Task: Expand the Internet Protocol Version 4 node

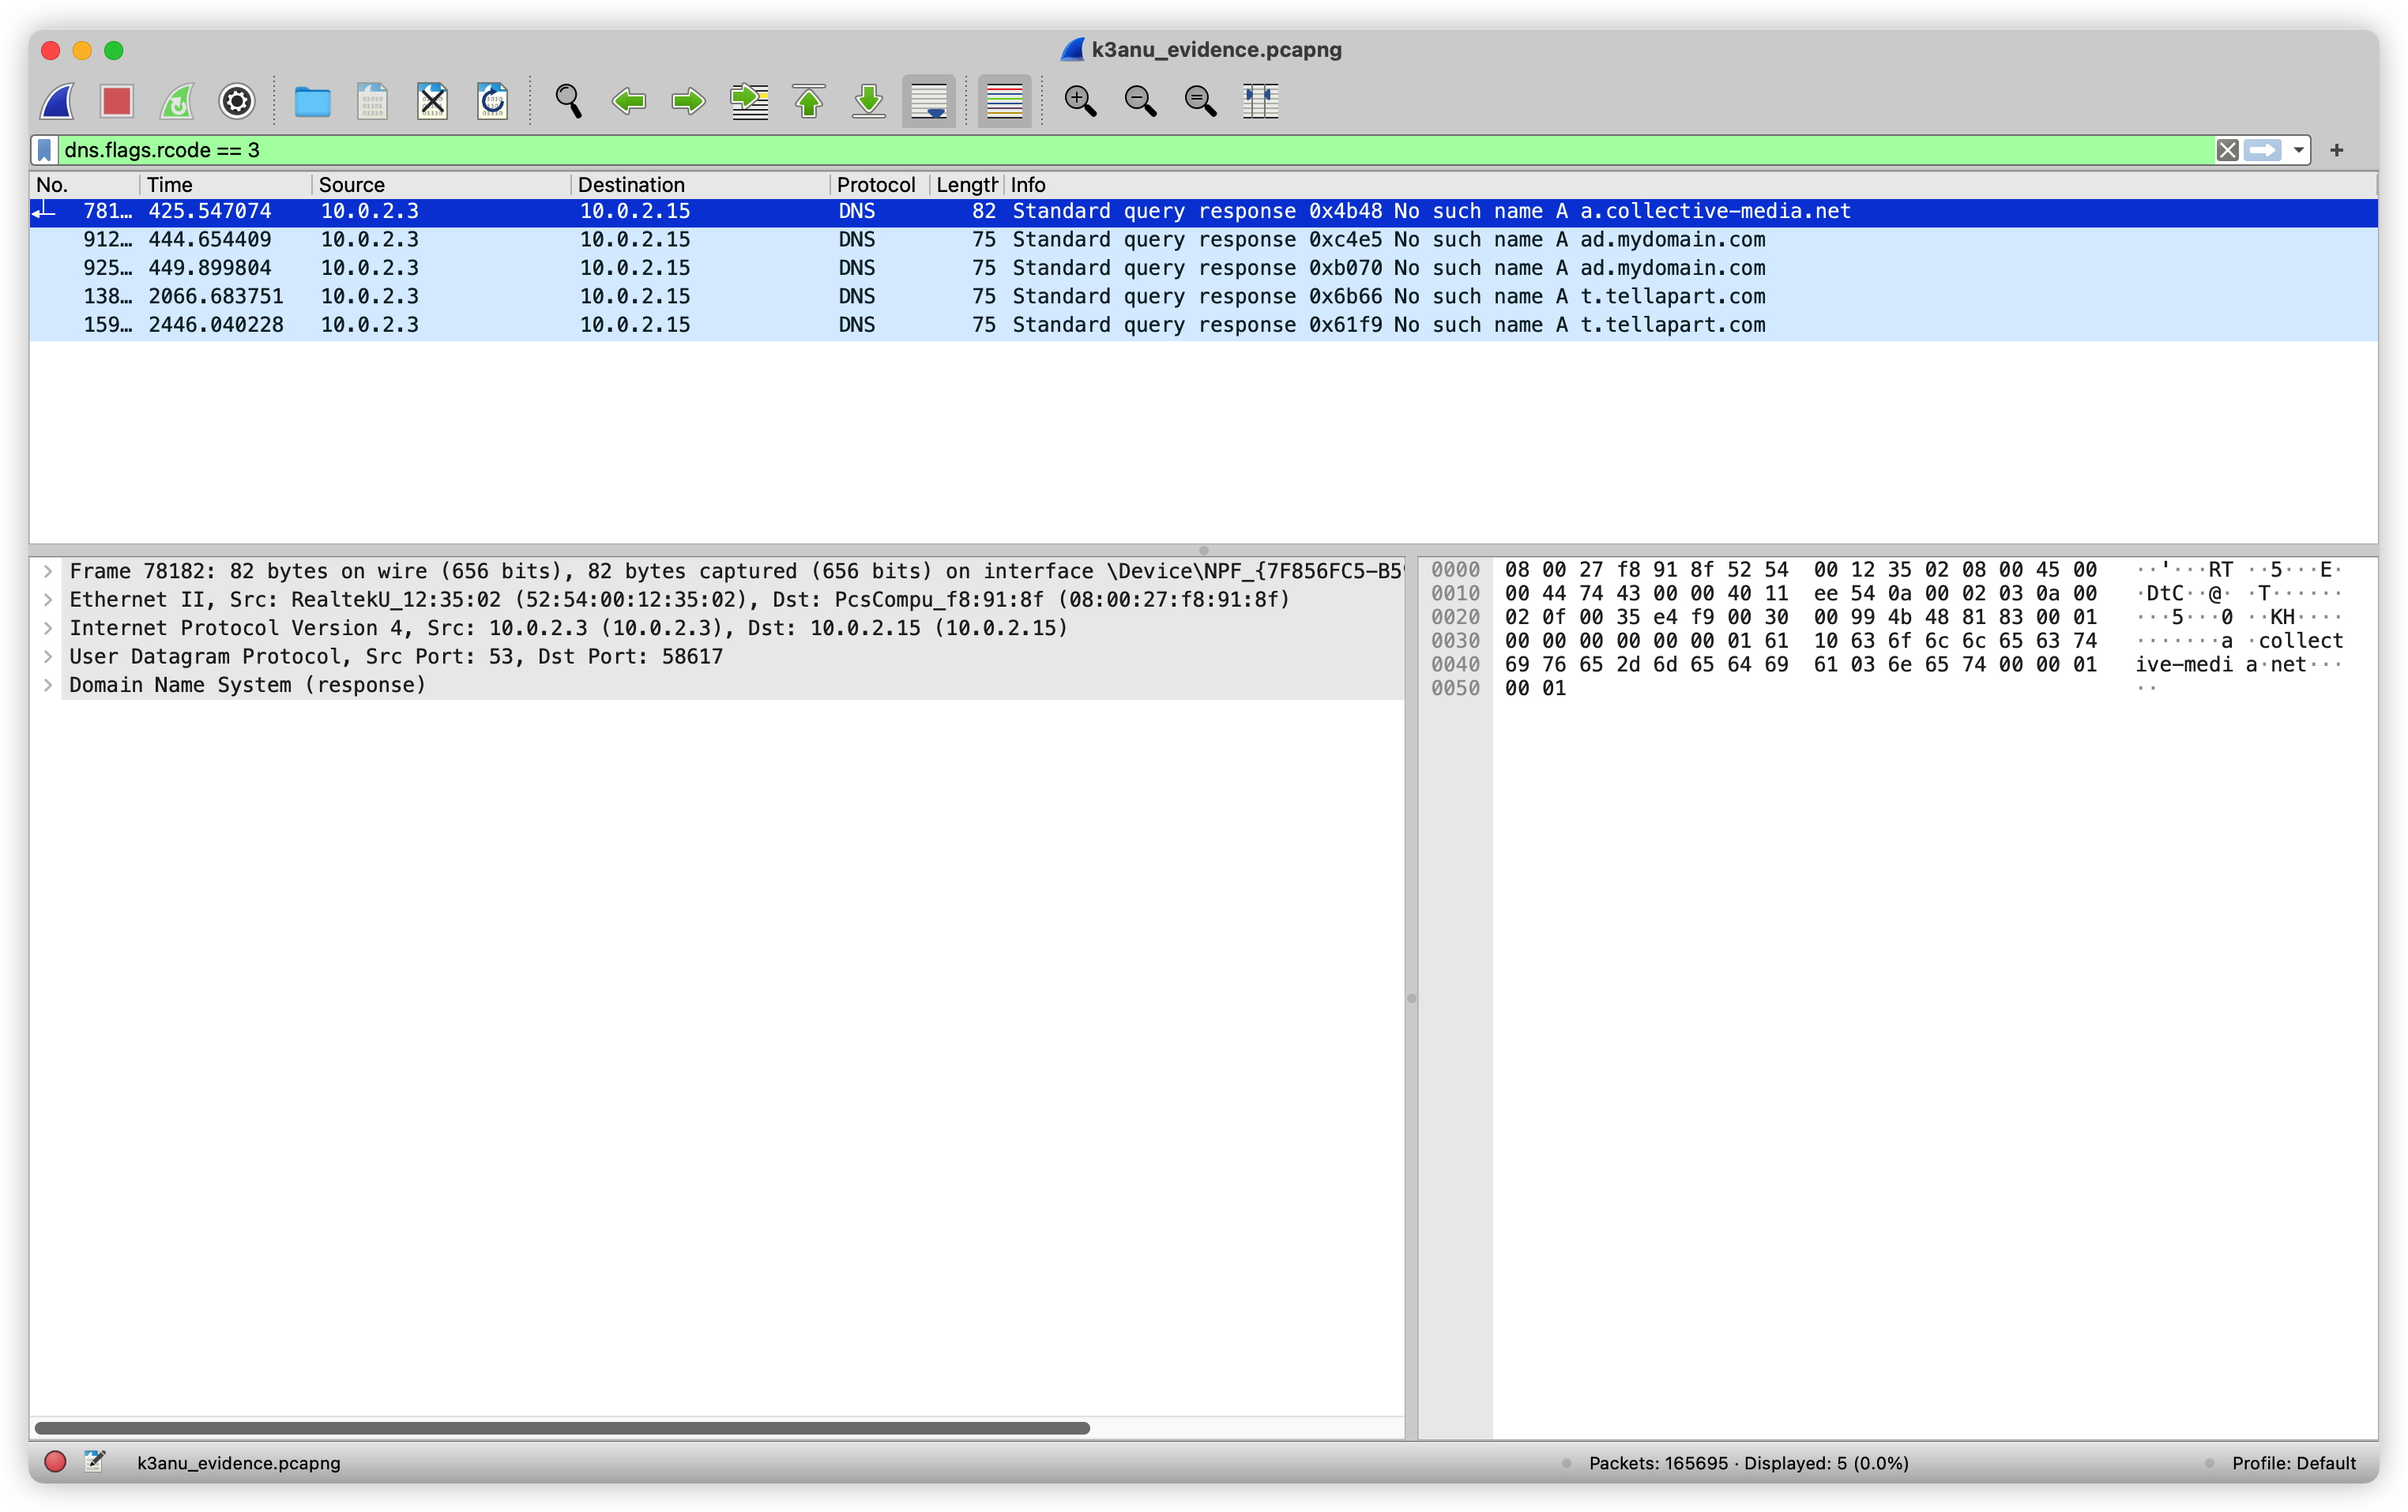Action: click(47, 629)
